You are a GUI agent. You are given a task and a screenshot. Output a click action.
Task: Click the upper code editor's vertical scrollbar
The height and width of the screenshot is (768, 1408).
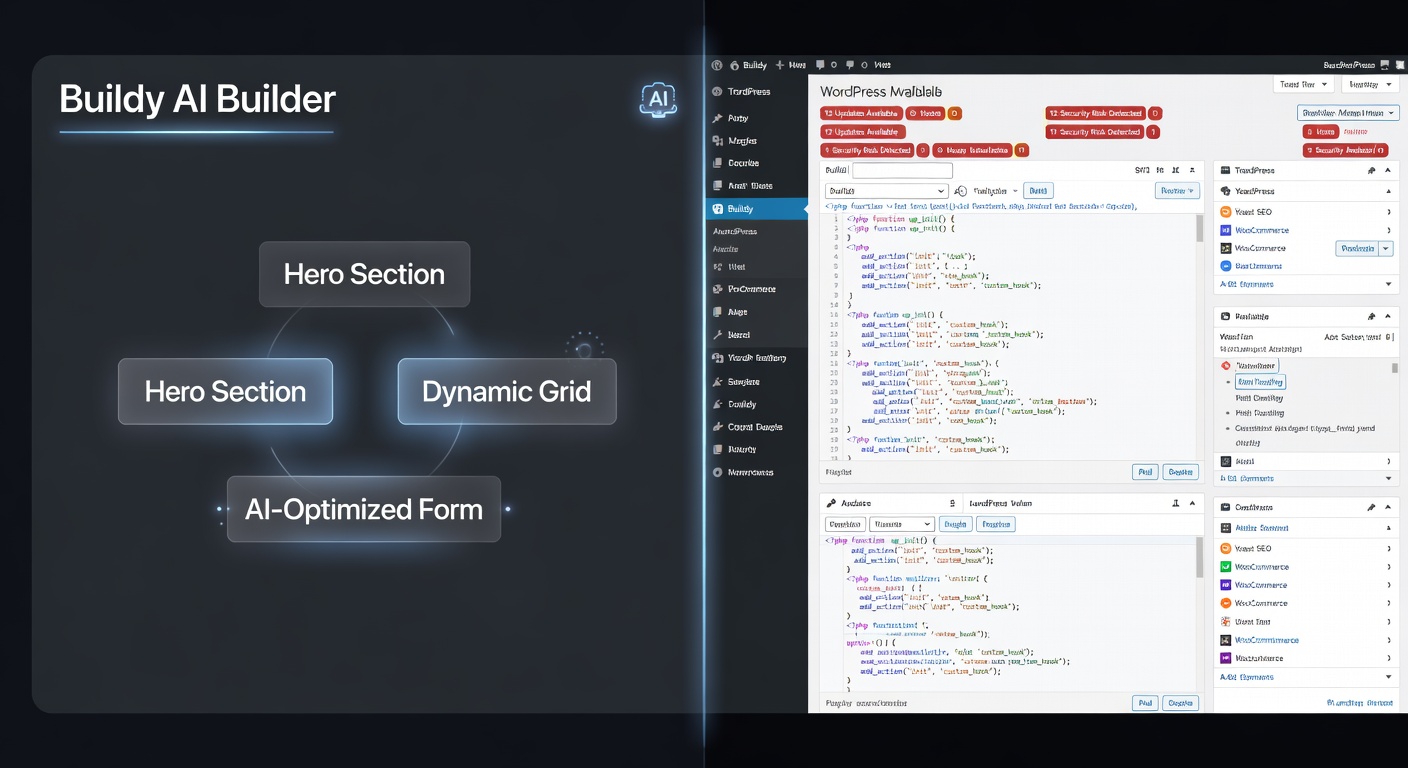(x=1200, y=335)
